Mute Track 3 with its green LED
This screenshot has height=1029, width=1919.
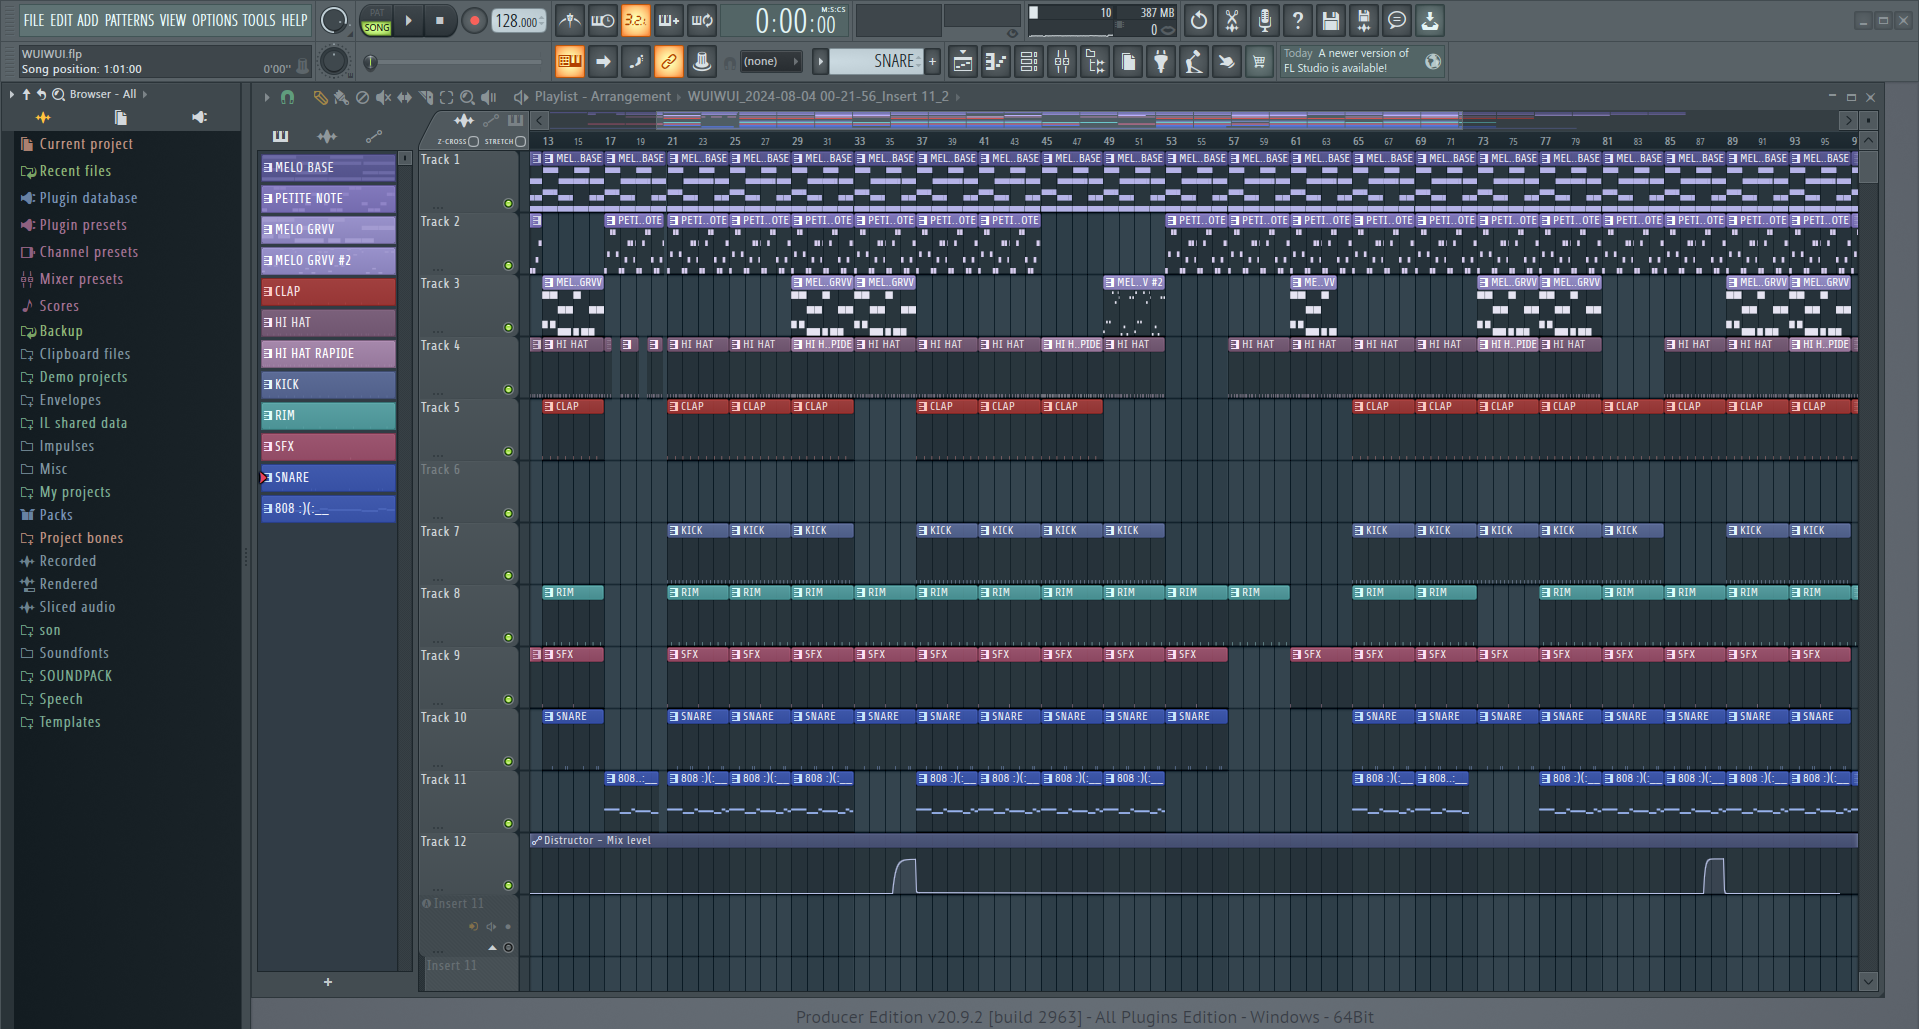(508, 327)
